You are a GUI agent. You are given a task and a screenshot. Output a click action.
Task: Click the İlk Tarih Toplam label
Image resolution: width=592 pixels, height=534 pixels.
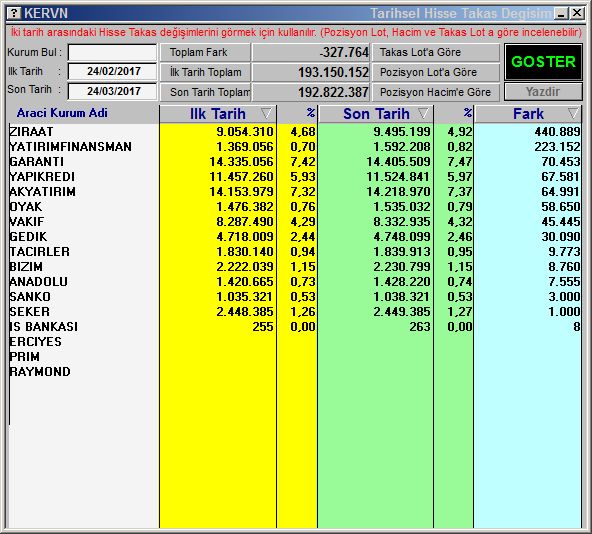pyautogui.click(x=205, y=72)
